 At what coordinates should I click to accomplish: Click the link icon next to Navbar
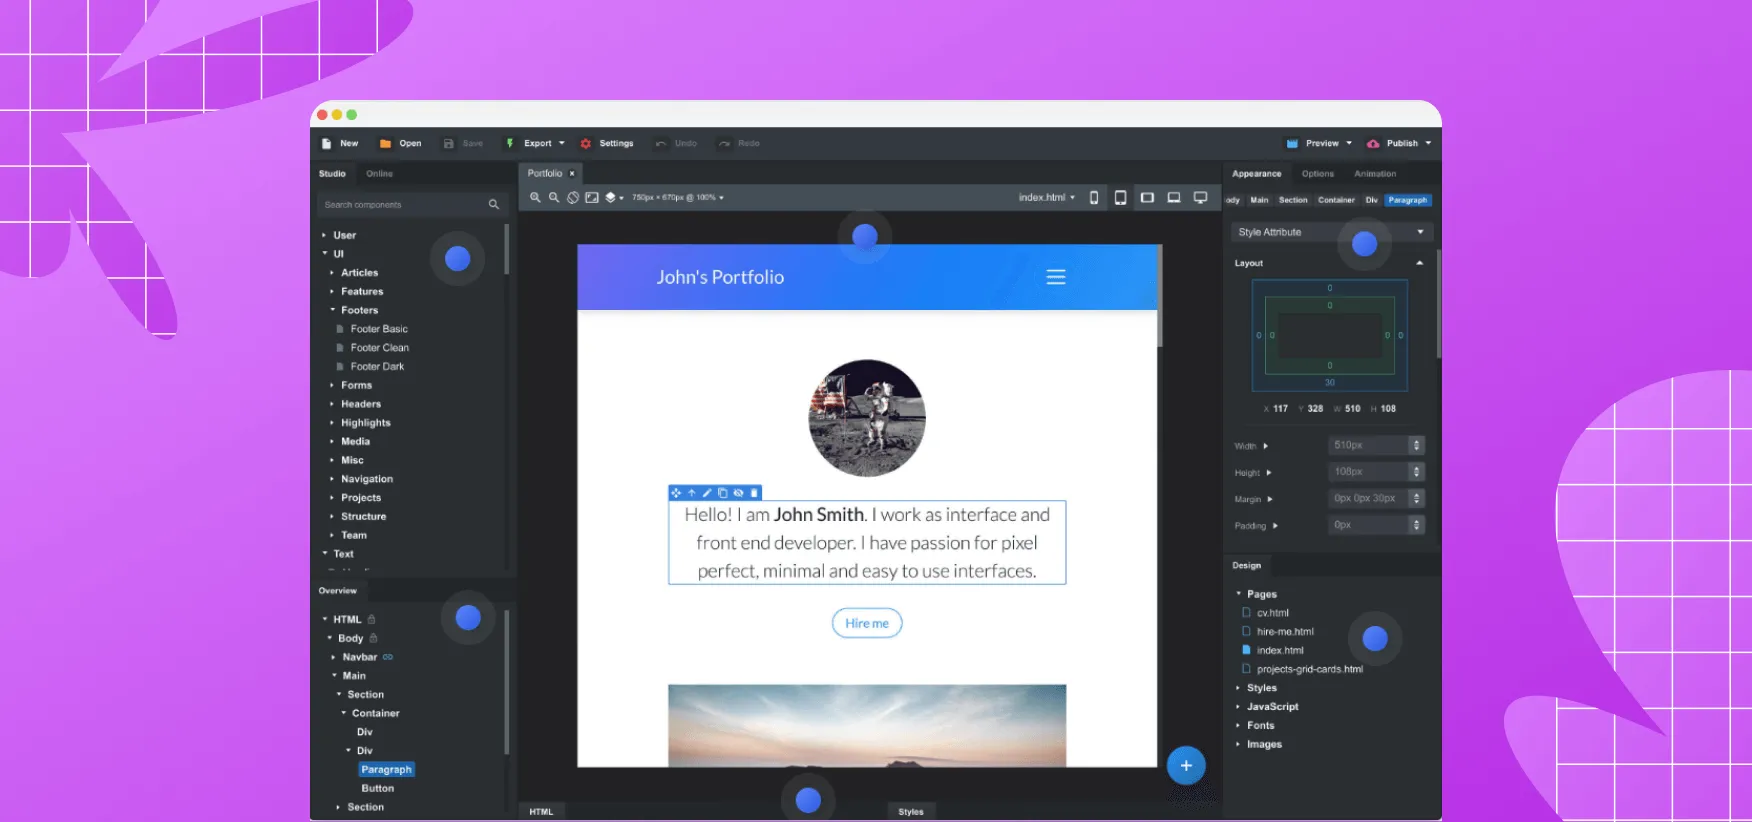(388, 657)
